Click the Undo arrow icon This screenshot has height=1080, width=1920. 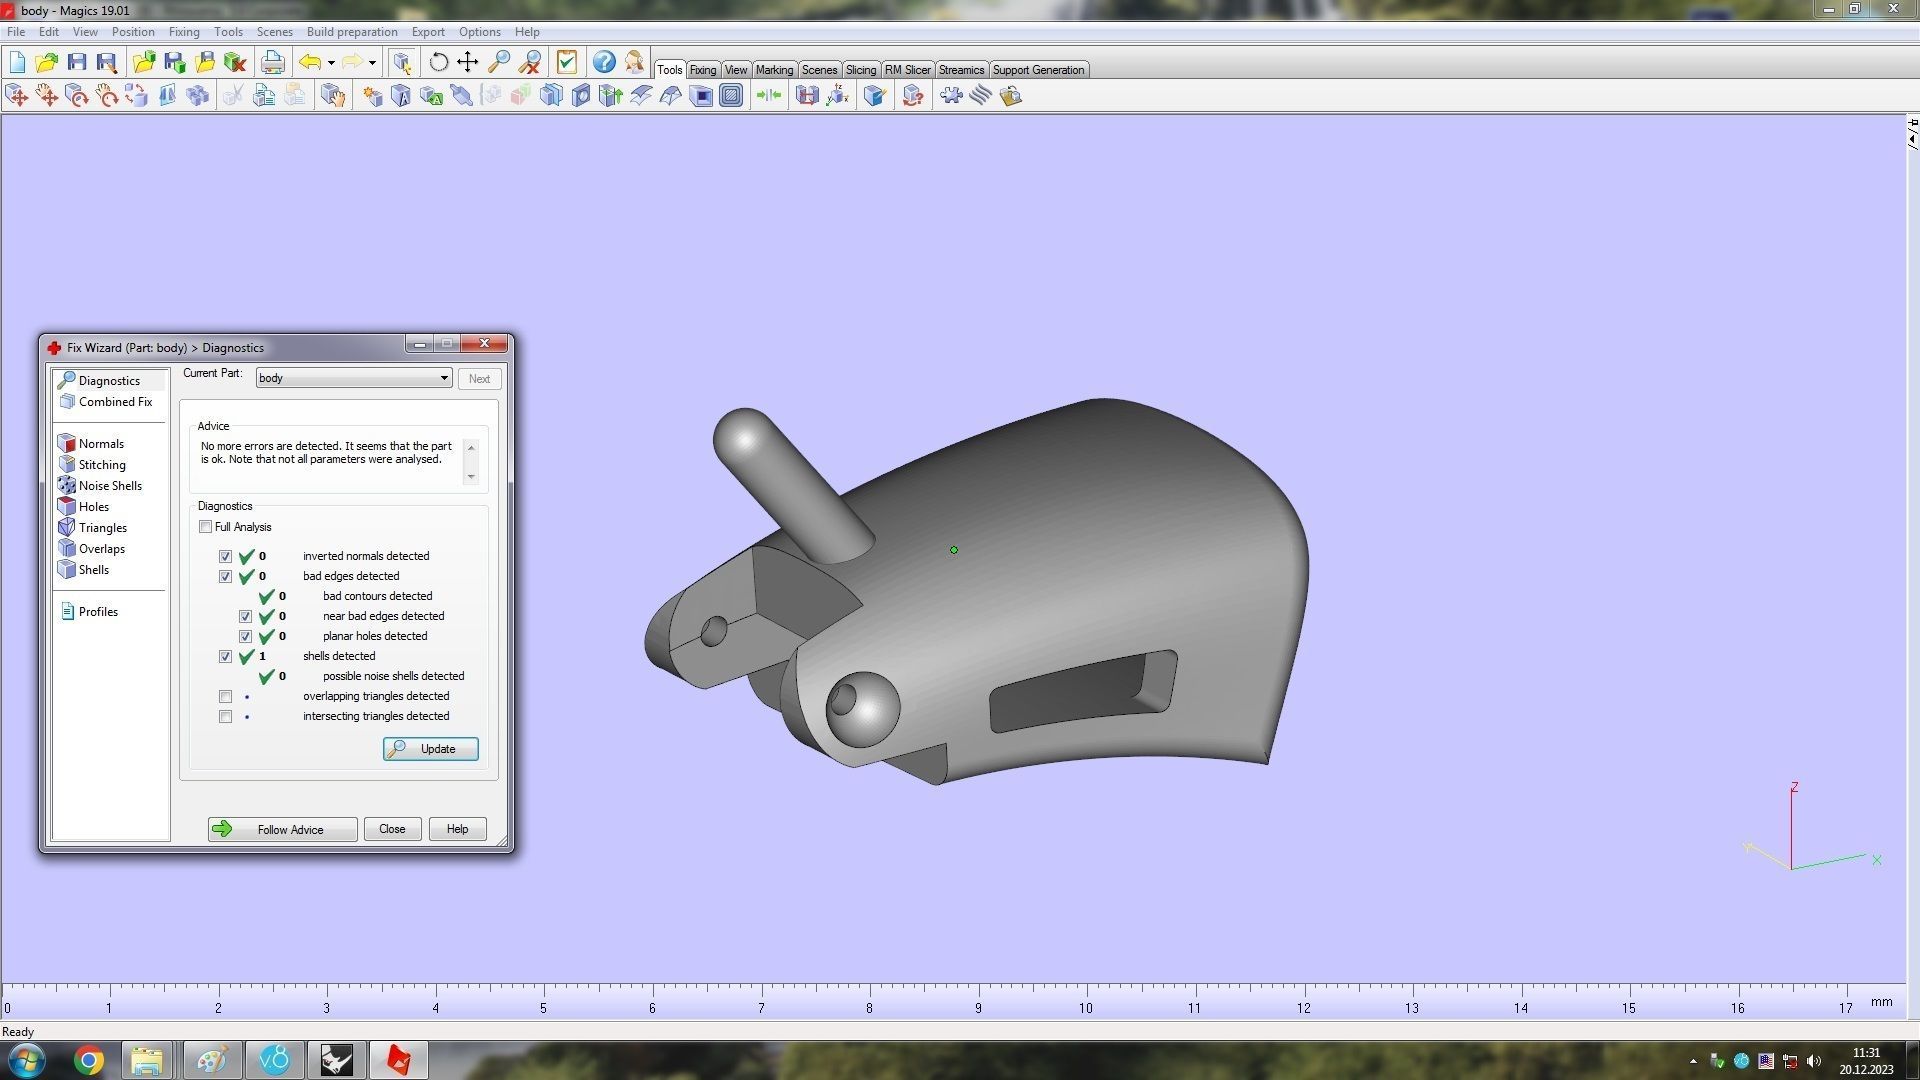[310, 63]
